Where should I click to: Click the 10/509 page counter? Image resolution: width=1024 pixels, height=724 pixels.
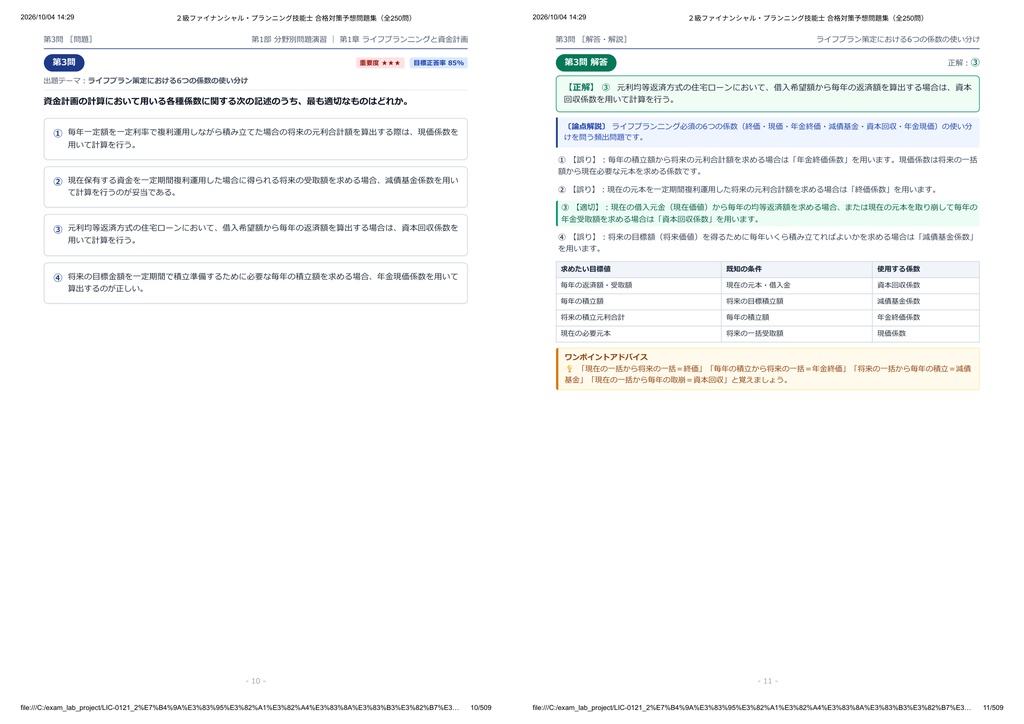click(x=481, y=708)
